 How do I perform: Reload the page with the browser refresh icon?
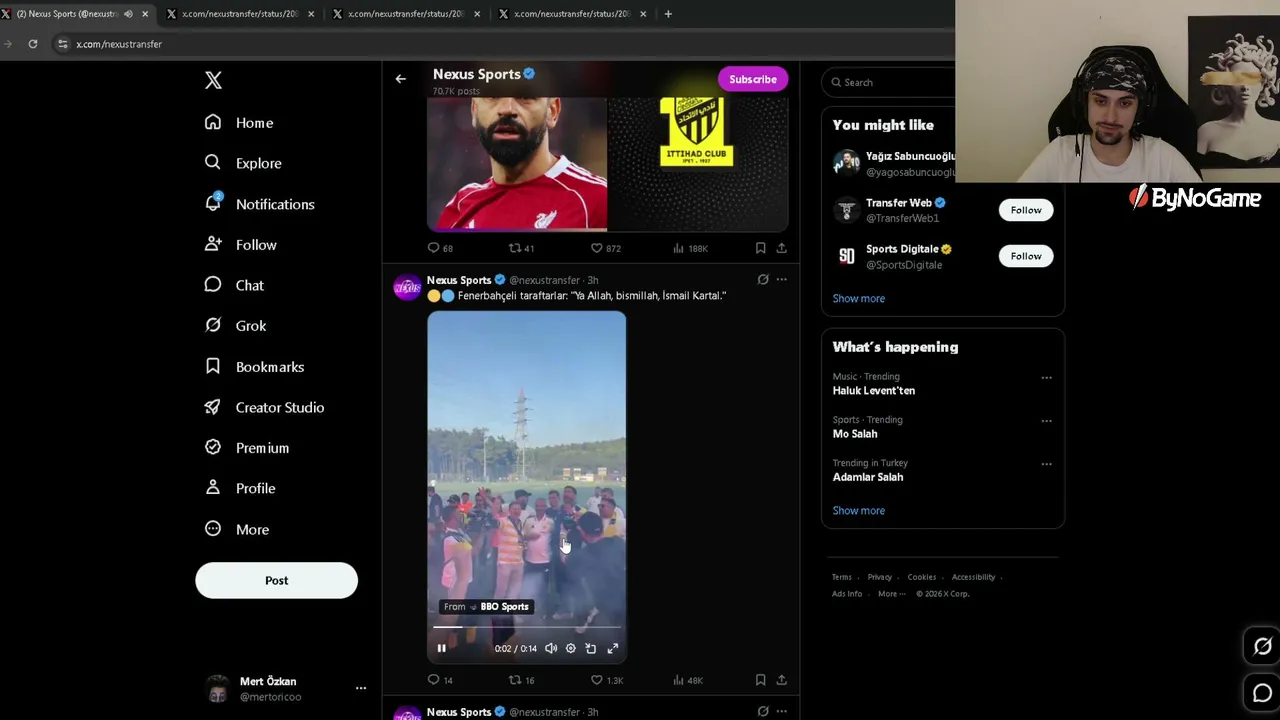click(x=33, y=44)
